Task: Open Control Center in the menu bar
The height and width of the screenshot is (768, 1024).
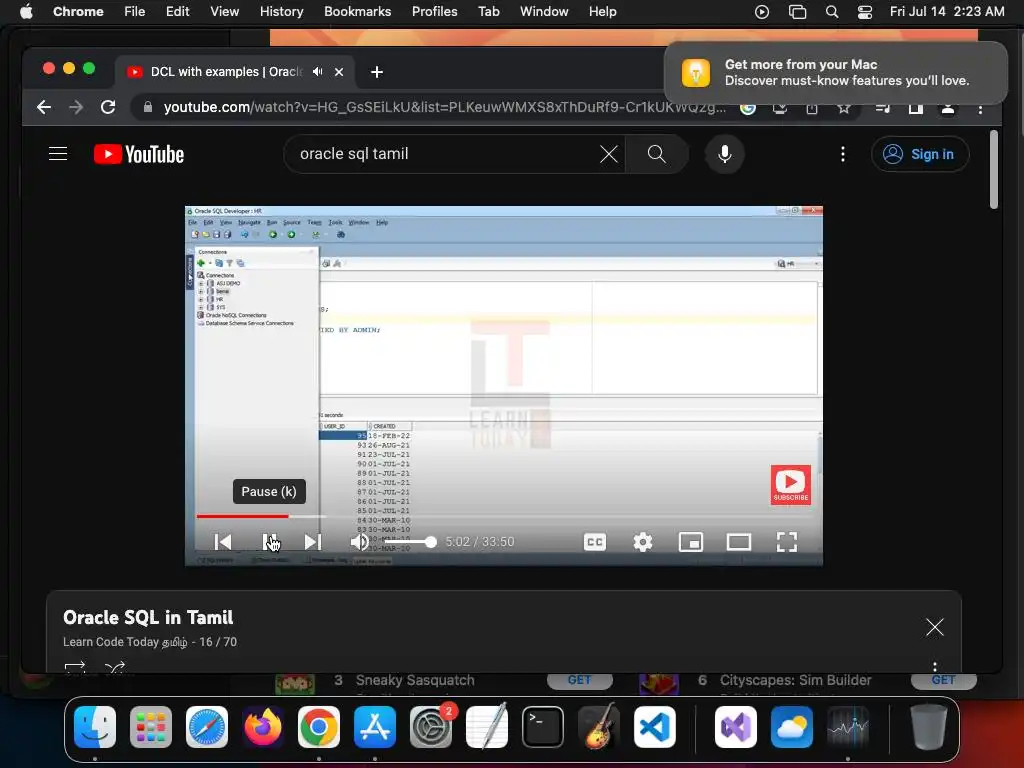Action: click(865, 12)
